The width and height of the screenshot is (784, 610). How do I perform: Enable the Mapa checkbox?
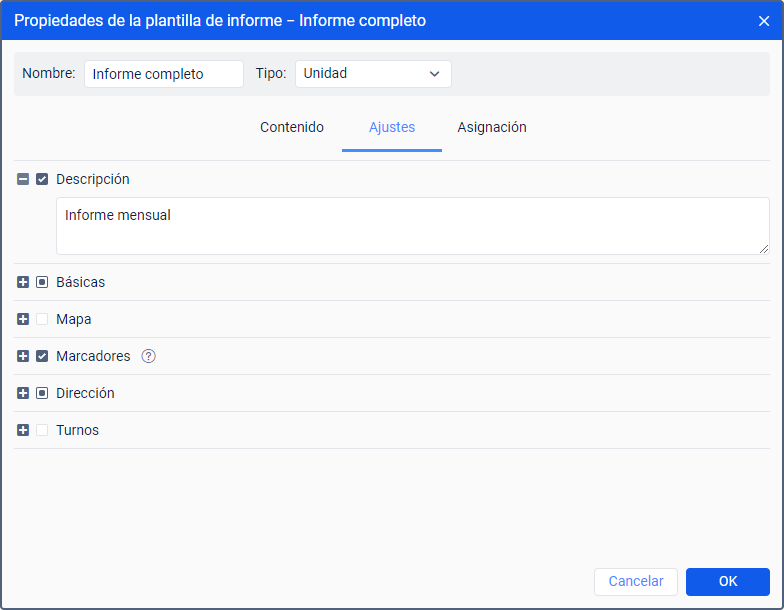point(42,319)
